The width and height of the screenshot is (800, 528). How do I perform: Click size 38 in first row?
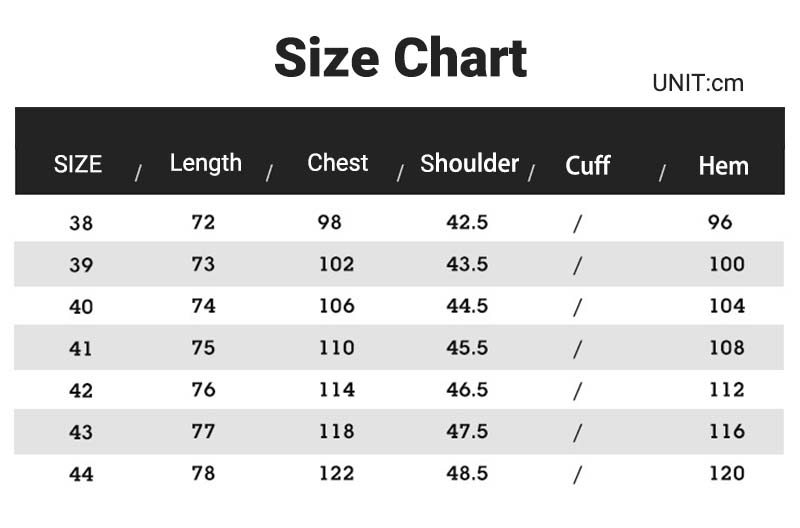[x=81, y=223]
